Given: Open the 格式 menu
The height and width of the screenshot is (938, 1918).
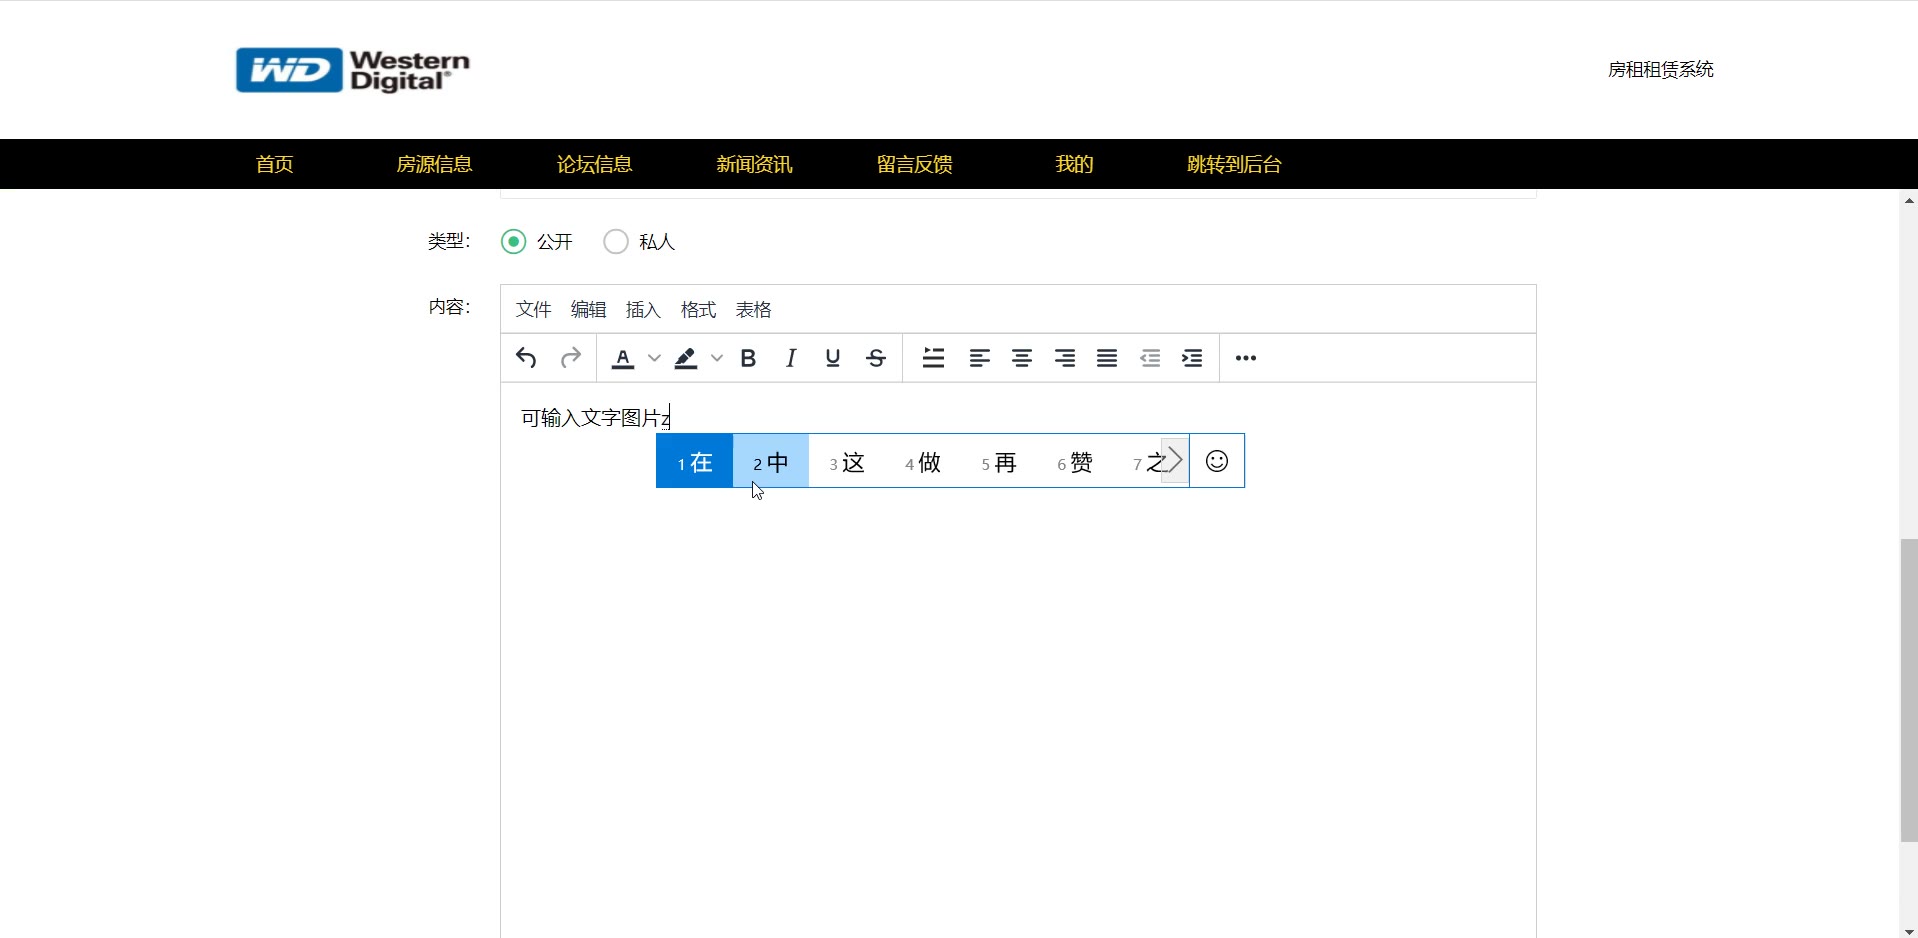Looking at the screenshot, I should click(x=698, y=310).
